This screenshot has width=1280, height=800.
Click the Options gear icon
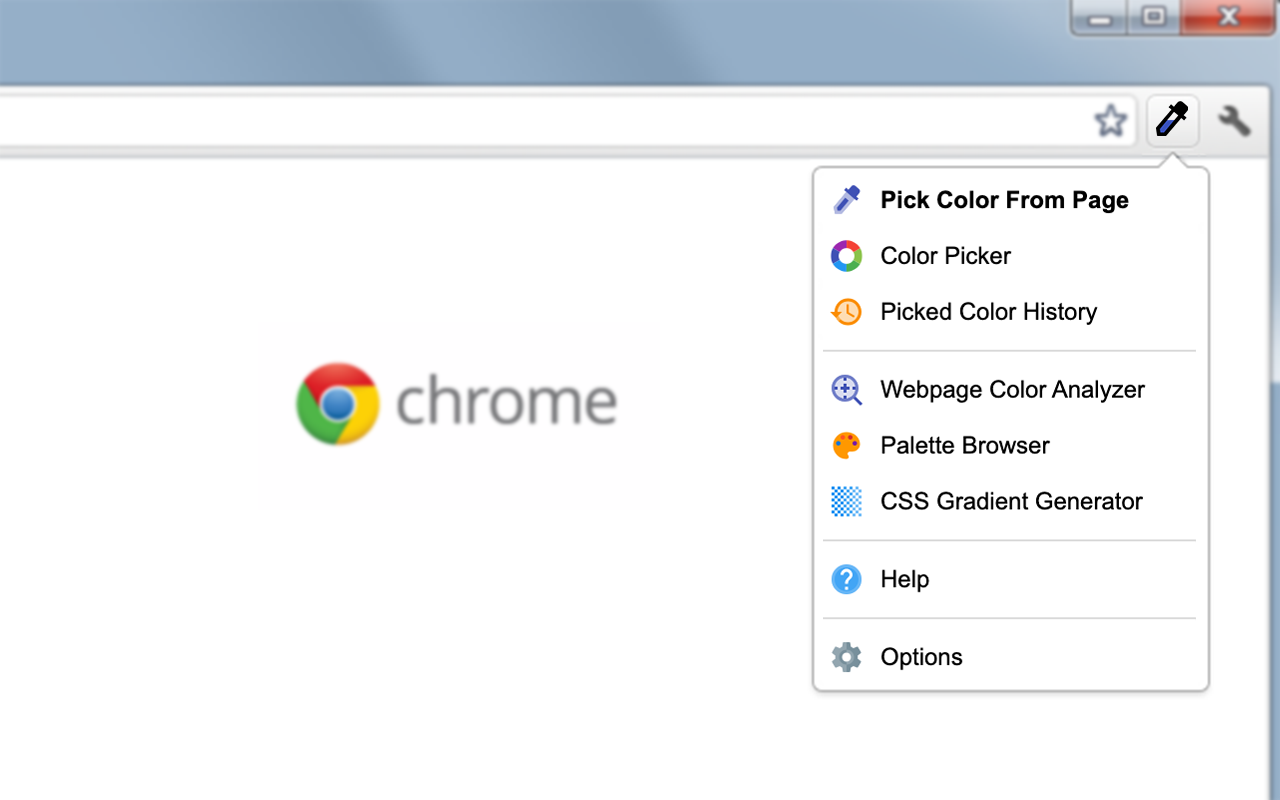pyautogui.click(x=846, y=657)
